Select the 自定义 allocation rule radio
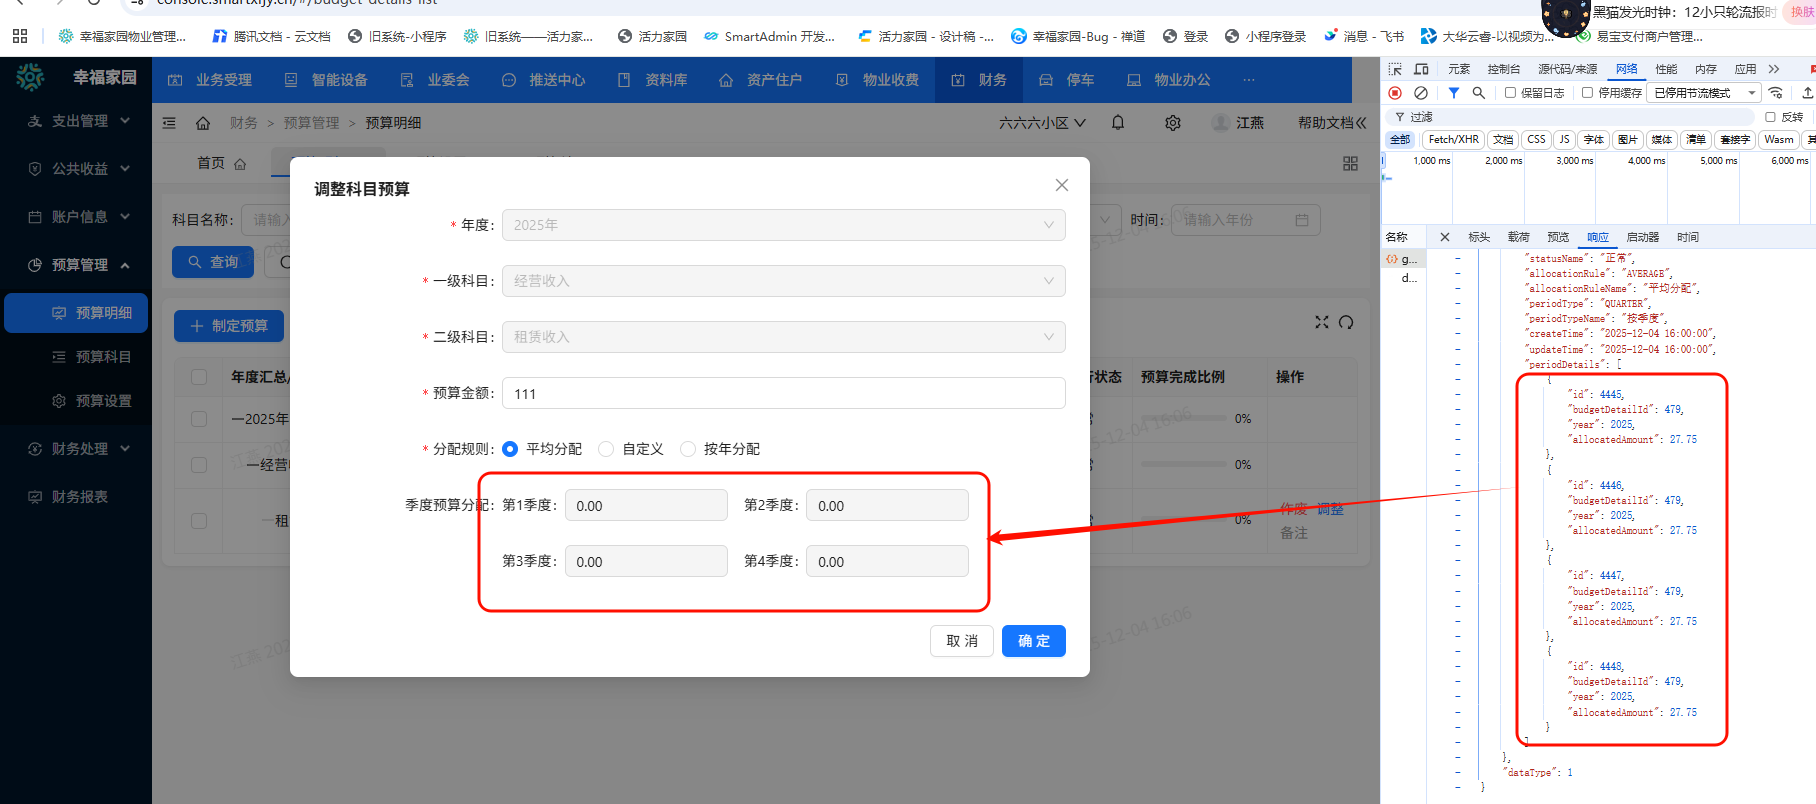Screen dimensions: 1816x804 click(x=606, y=449)
